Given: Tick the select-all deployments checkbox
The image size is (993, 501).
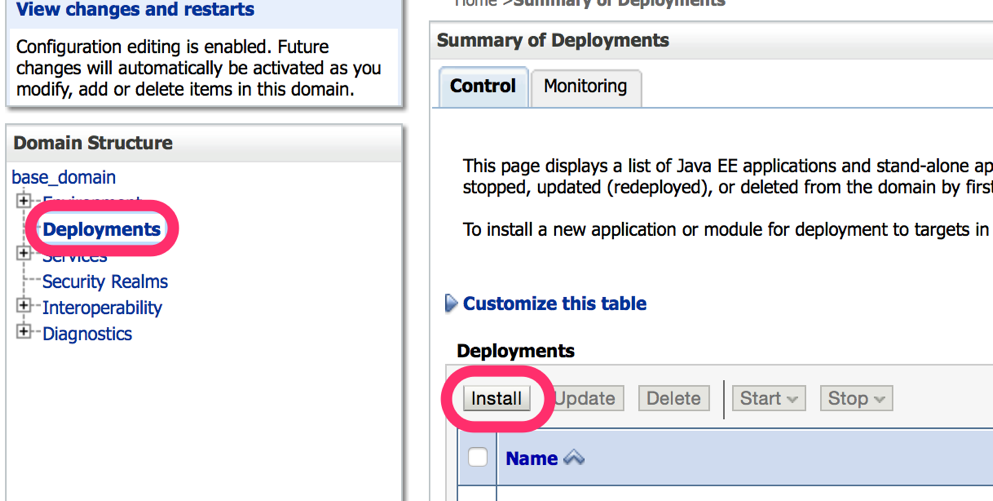Looking at the screenshot, I should (478, 457).
